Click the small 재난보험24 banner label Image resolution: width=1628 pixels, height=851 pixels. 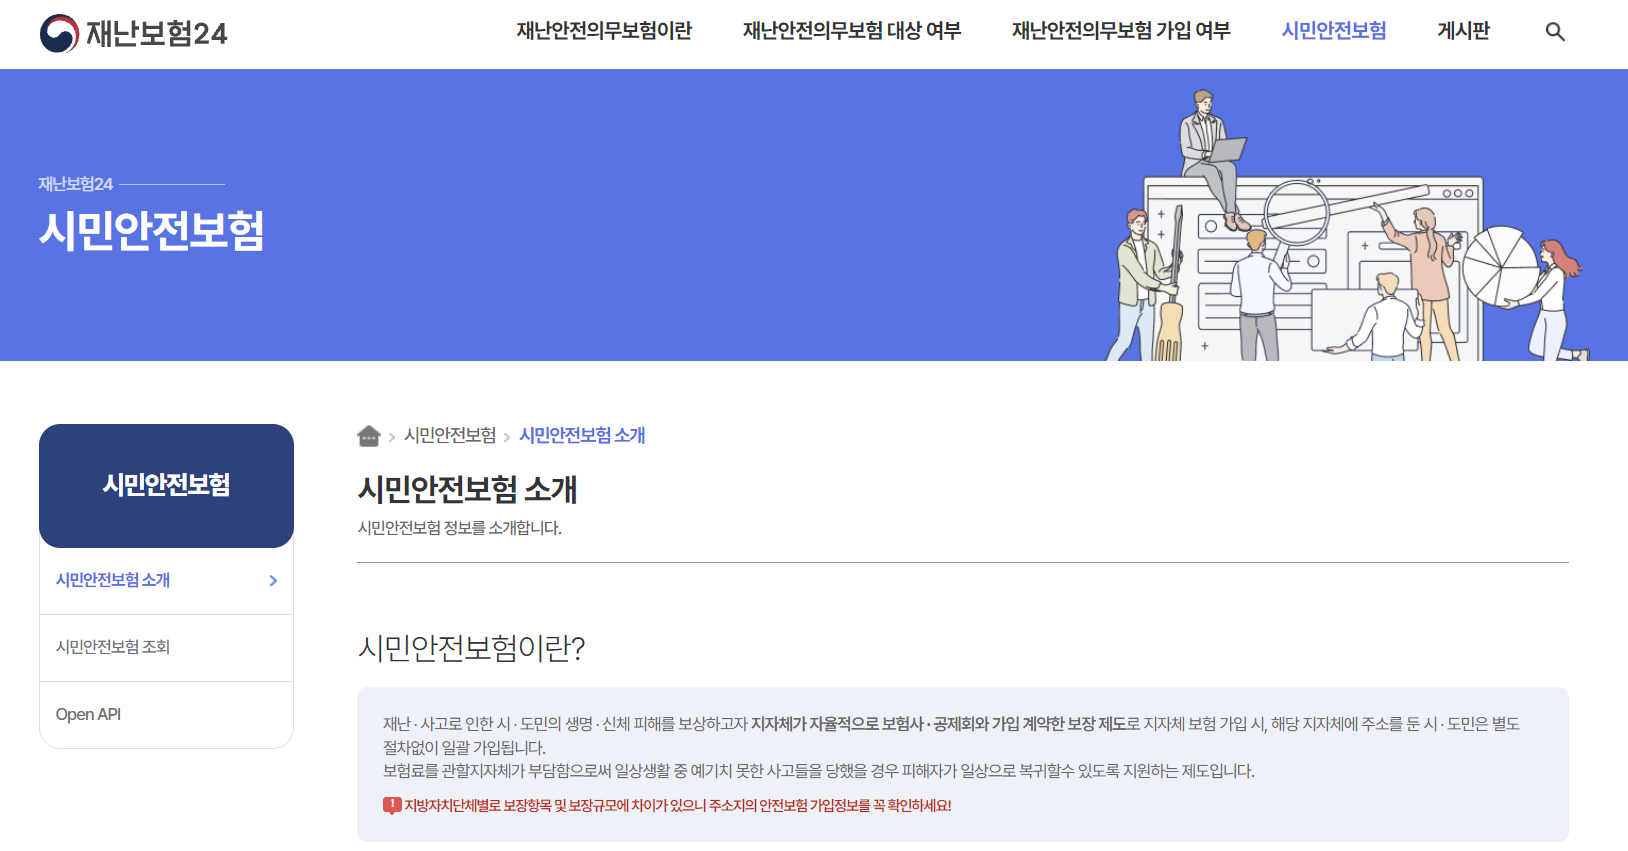[x=76, y=184]
